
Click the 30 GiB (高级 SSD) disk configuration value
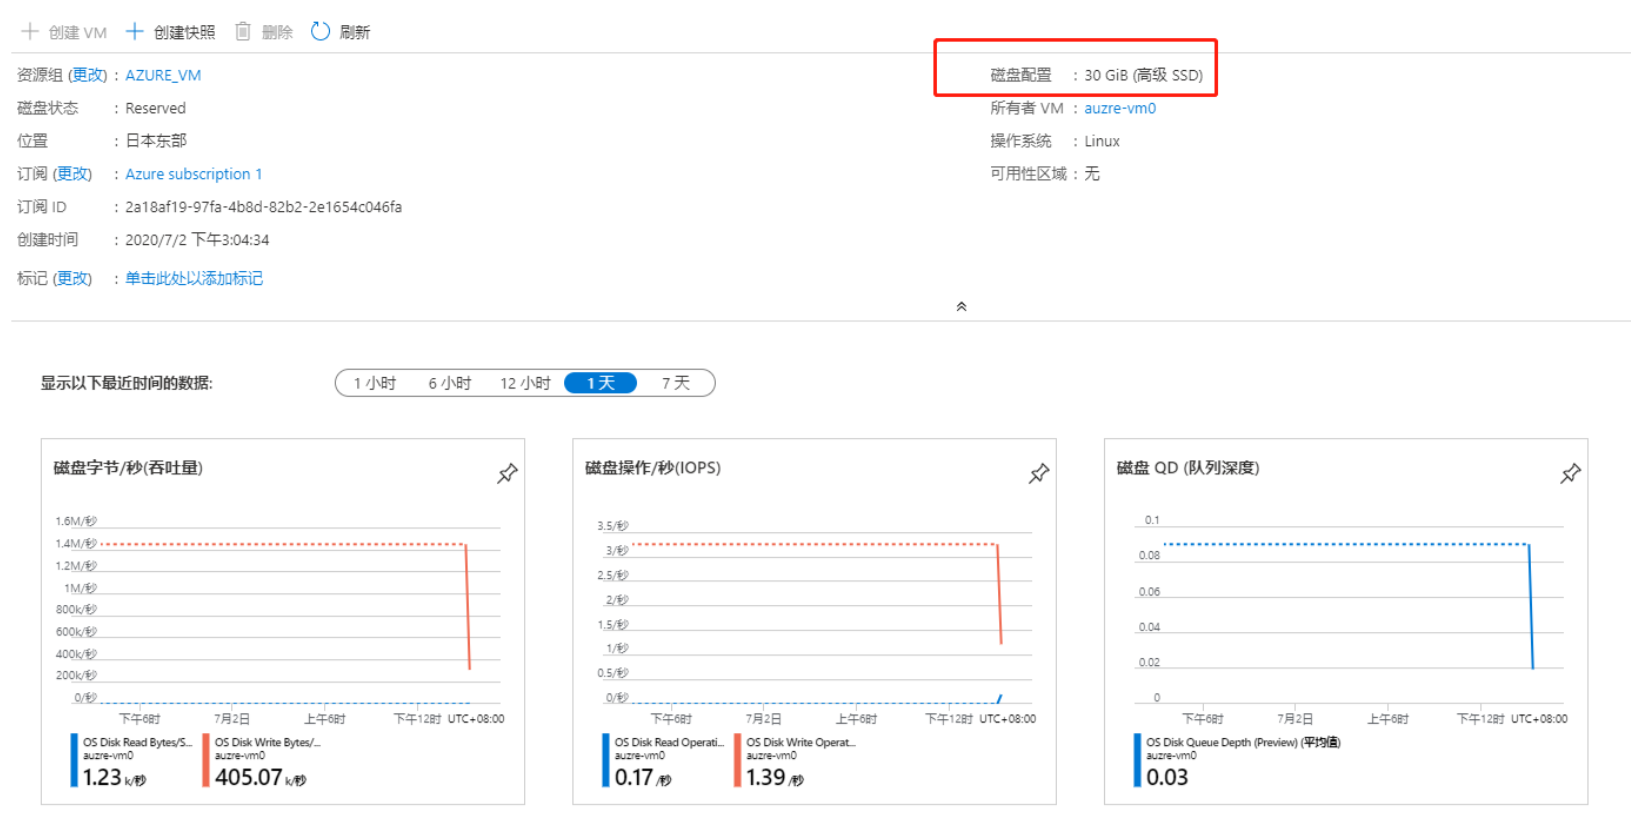pos(1144,75)
